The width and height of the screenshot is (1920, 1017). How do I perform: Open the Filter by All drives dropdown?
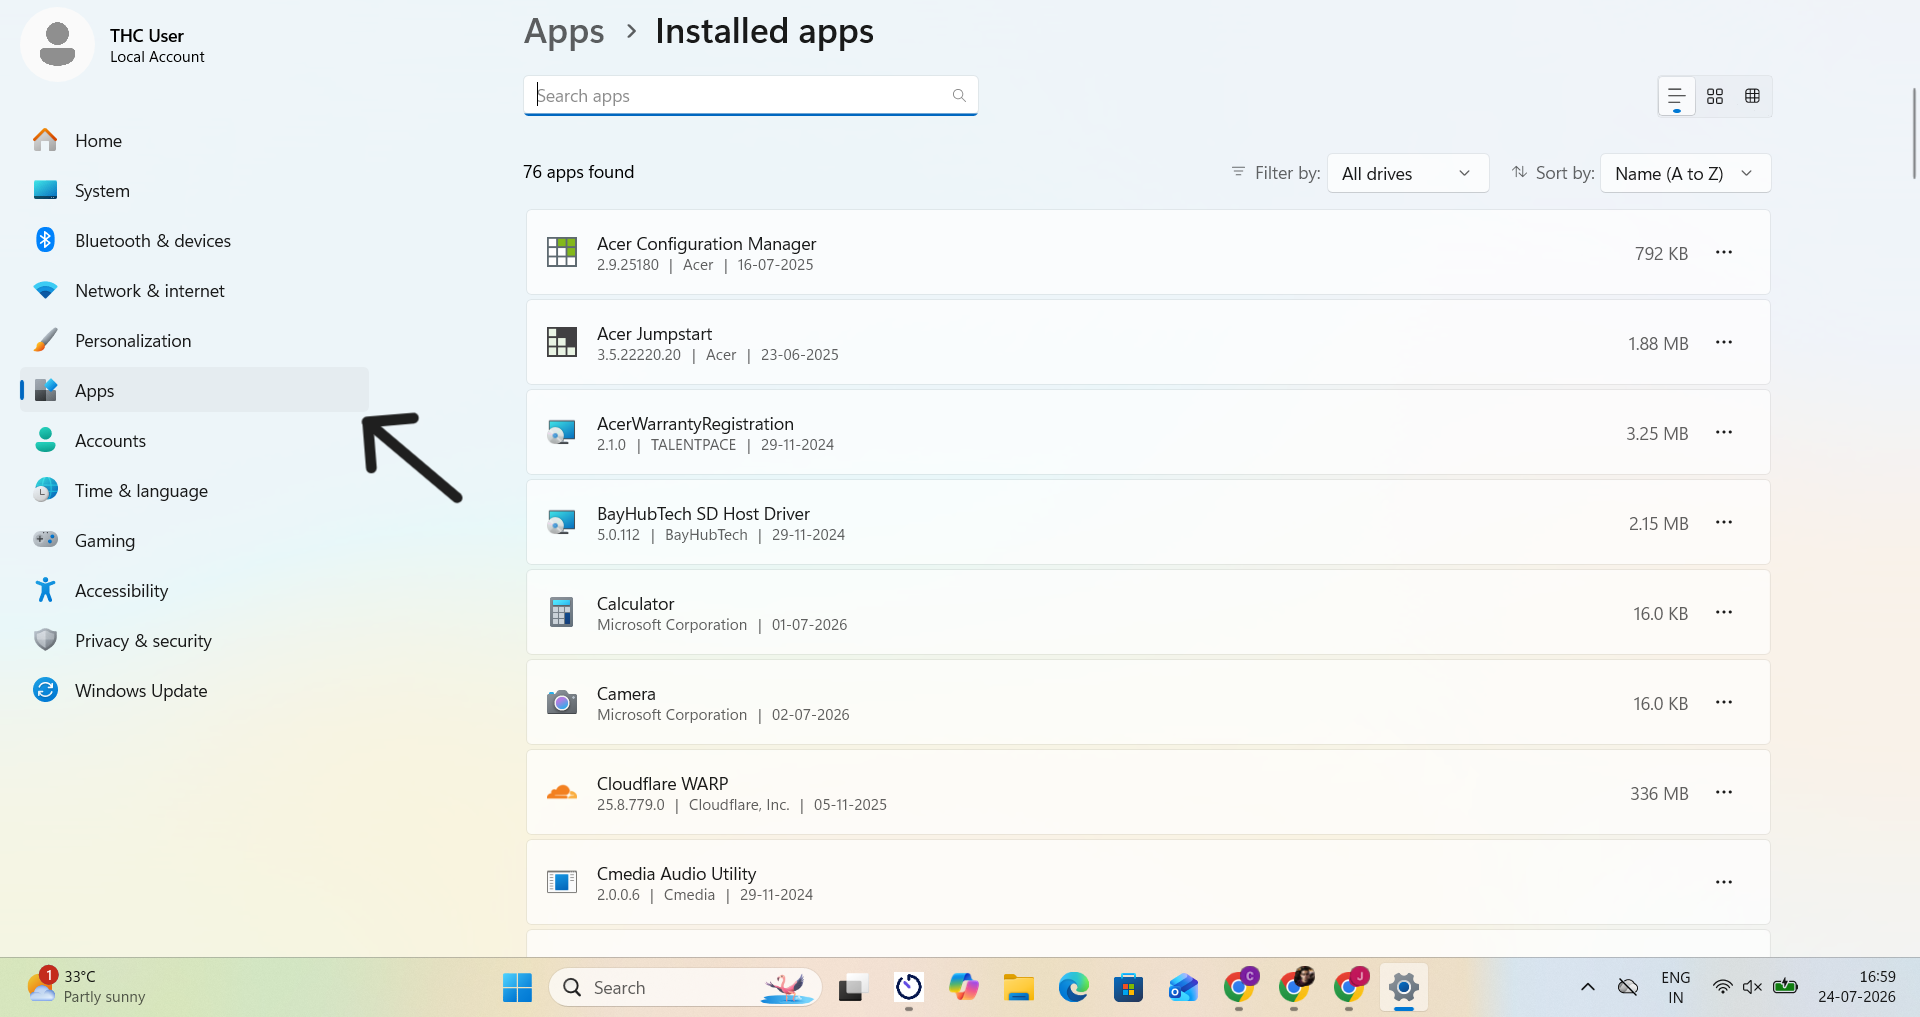tap(1408, 173)
